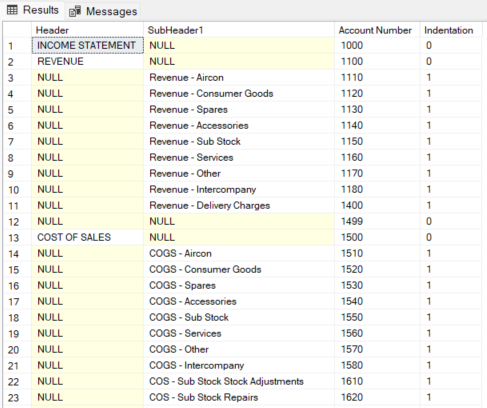Screen dimensions: 487x408
Task: Select the Revenue - Services cell
Action: click(x=239, y=157)
